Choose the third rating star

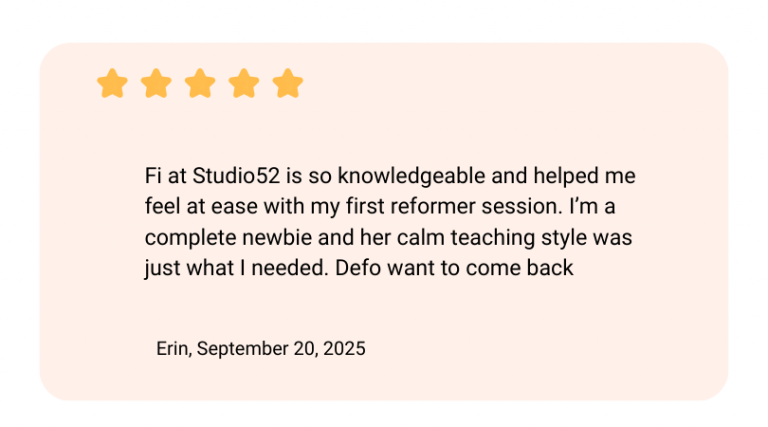tap(200, 84)
